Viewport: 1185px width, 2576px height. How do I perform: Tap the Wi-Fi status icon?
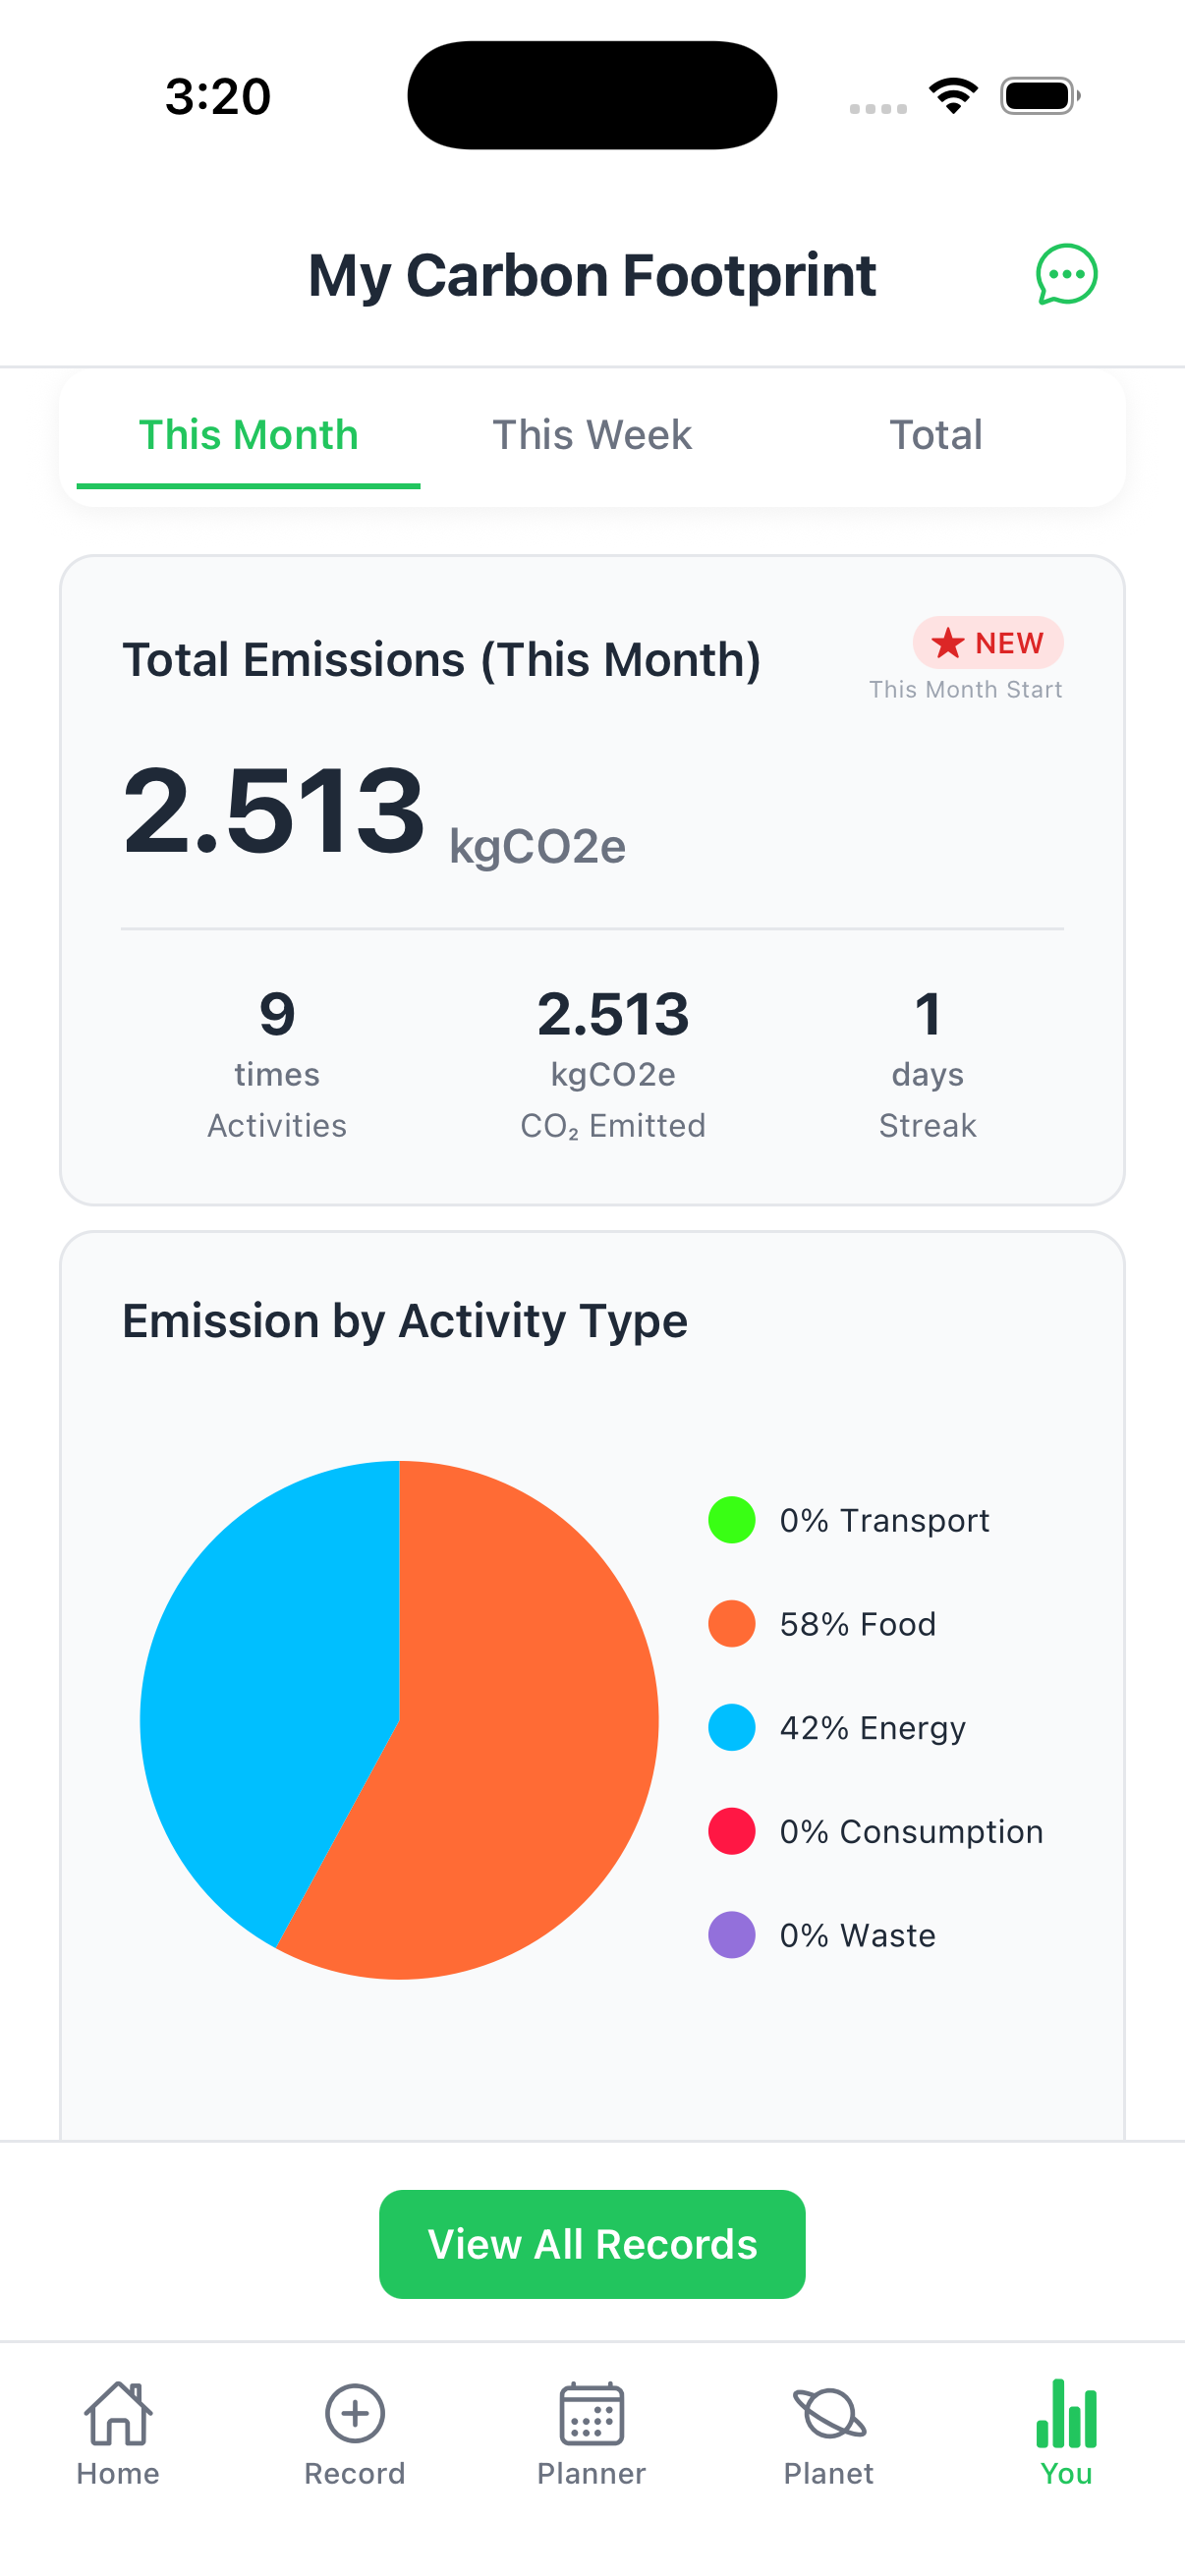tap(953, 96)
